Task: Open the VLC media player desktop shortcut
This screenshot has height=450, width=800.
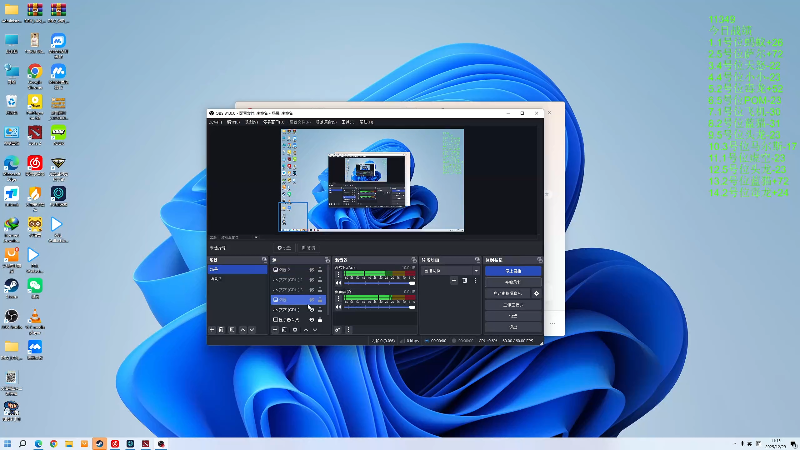Action: click(x=35, y=320)
